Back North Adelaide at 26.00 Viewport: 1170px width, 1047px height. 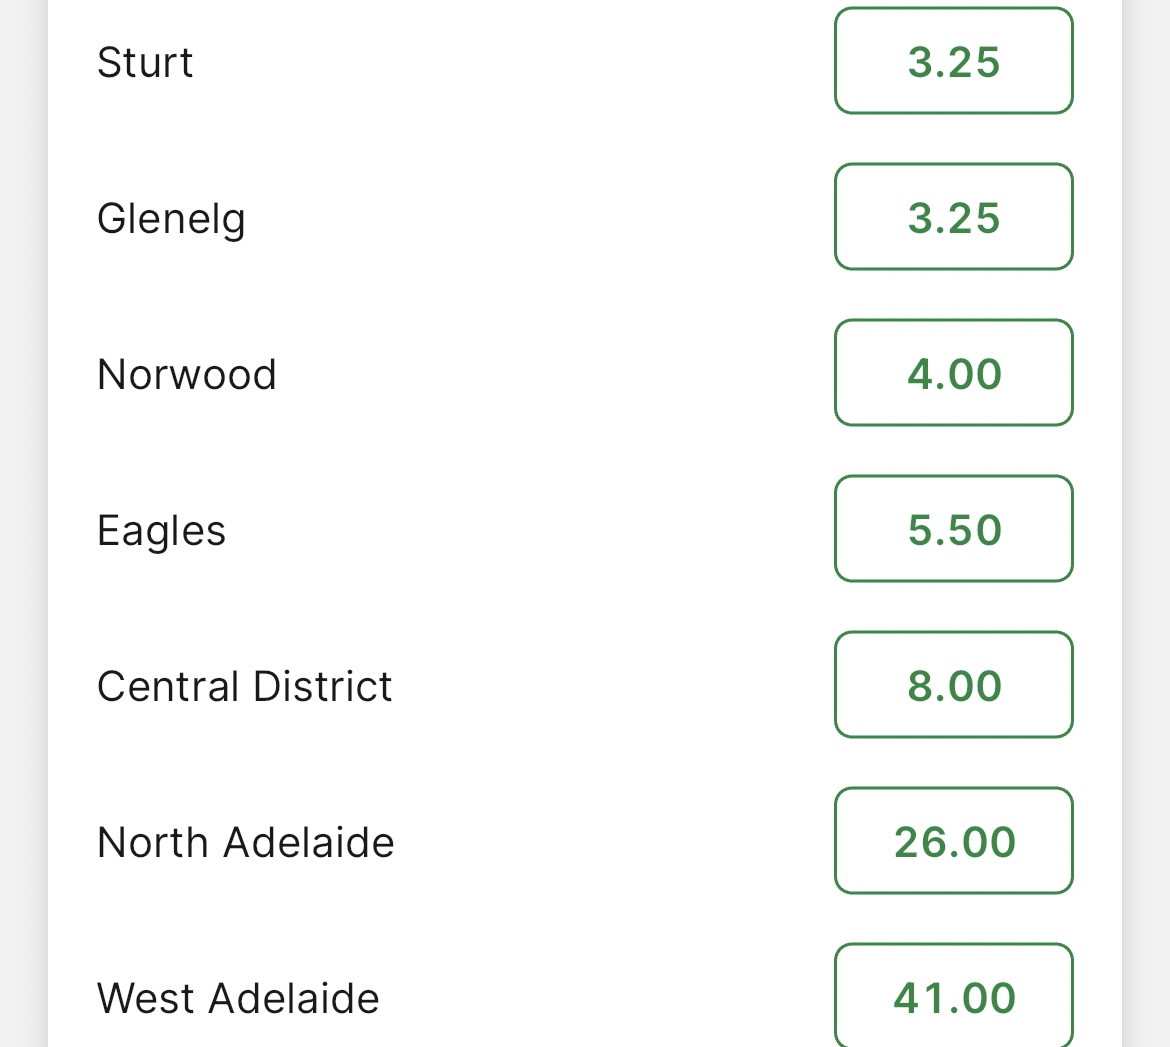coord(954,841)
